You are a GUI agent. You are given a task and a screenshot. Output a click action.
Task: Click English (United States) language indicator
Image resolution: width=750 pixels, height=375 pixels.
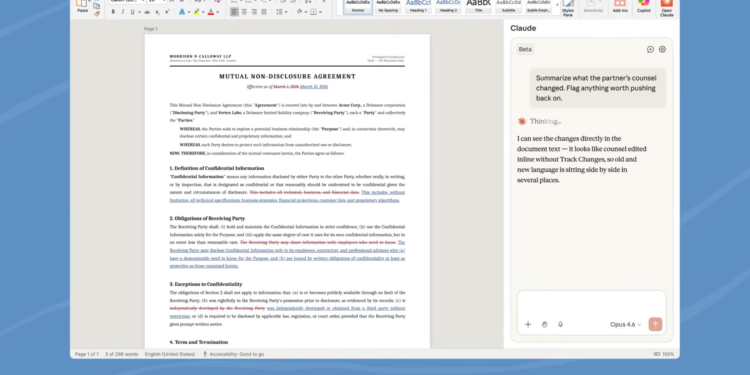170,354
